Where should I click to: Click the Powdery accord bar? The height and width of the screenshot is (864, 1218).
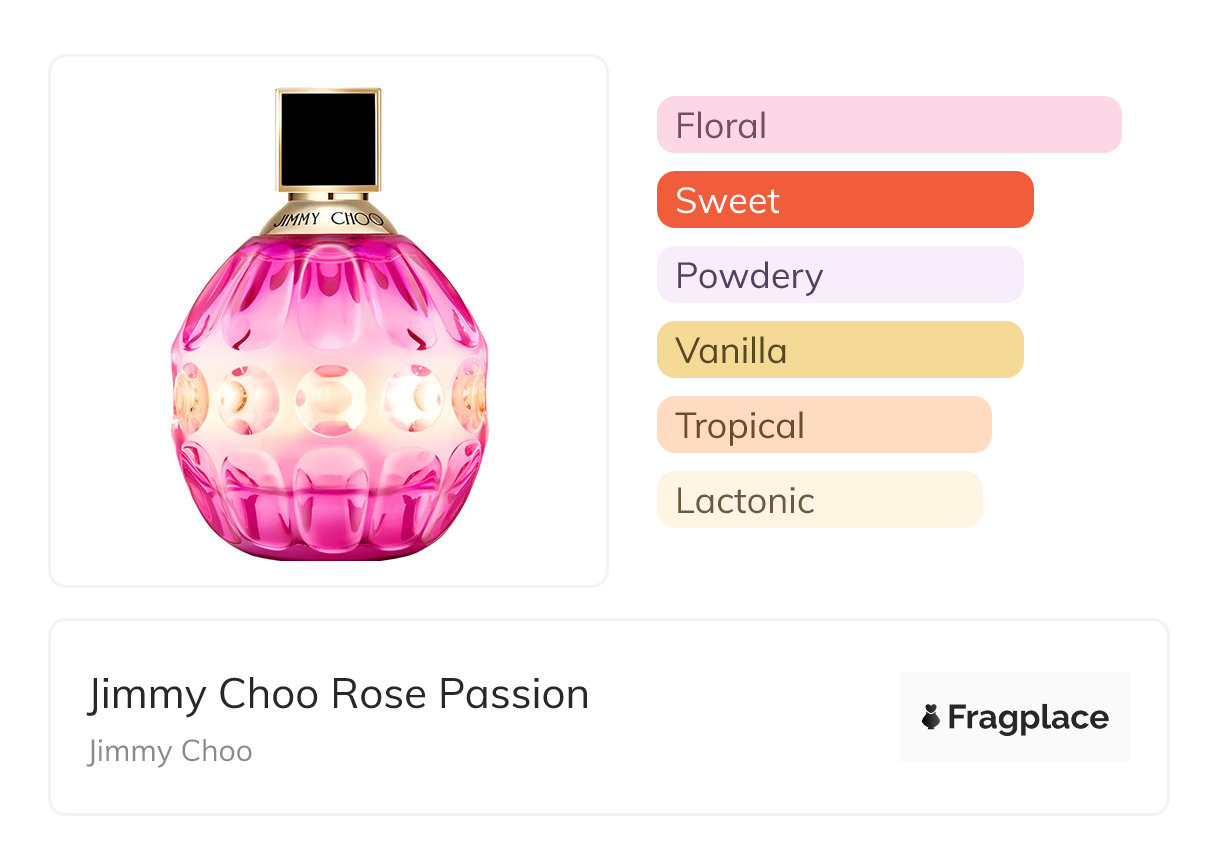coord(839,275)
